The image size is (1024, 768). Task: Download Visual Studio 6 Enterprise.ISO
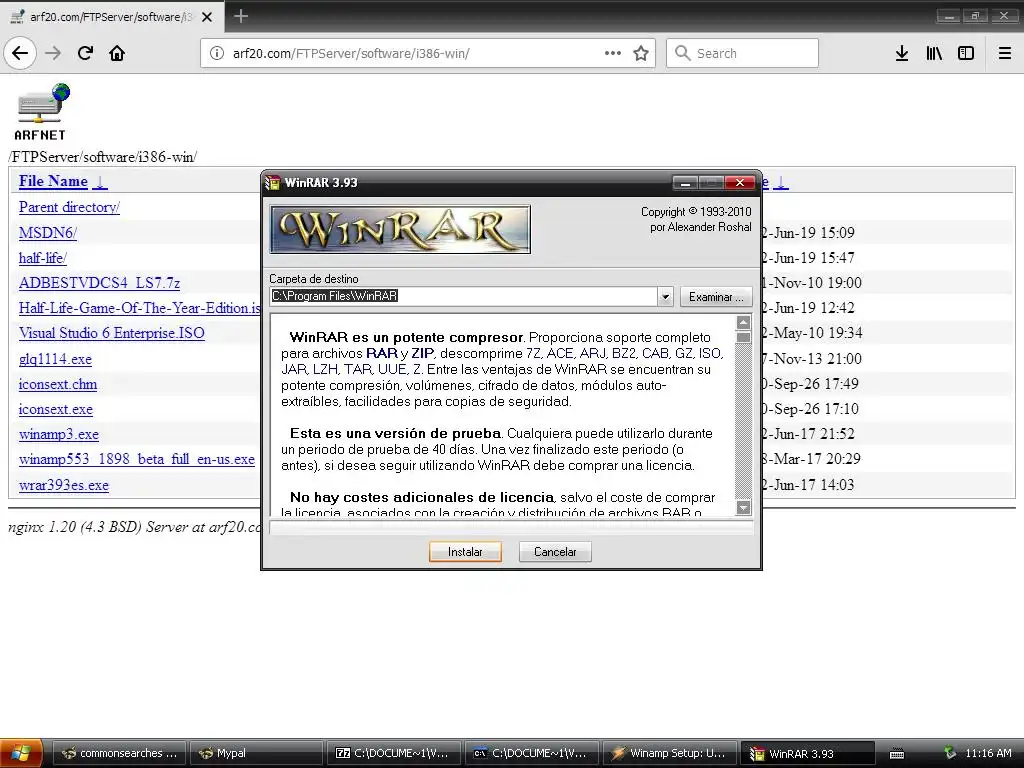112,333
